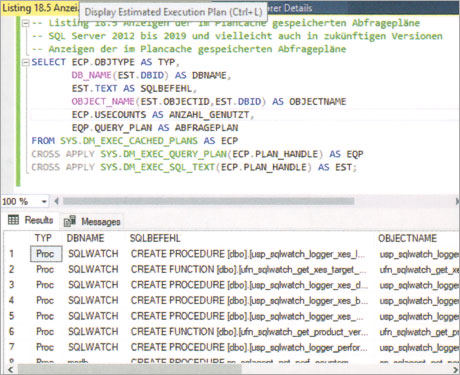The height and width of the screenshot is (375, 460).
Task: Open the 100 % zoom dropdown
Action: click(44, 202)
